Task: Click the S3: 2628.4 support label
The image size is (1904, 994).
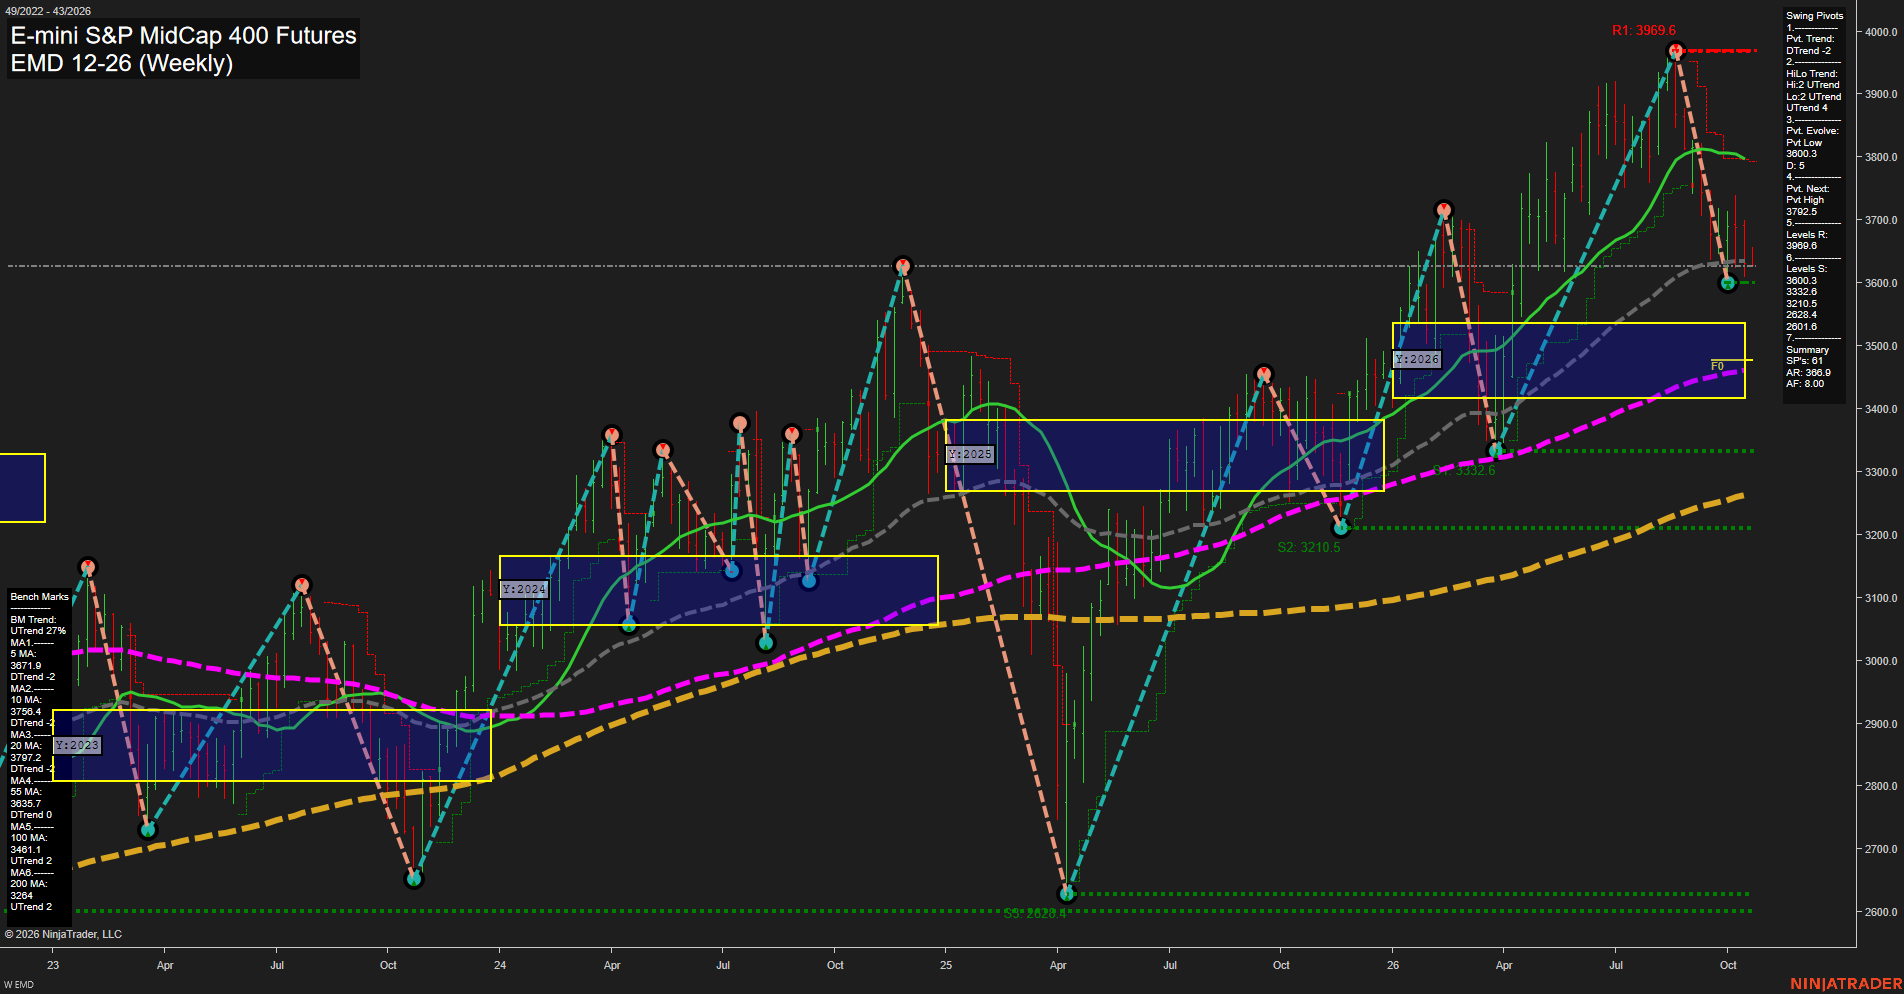Action: [x=1035, y=913]
